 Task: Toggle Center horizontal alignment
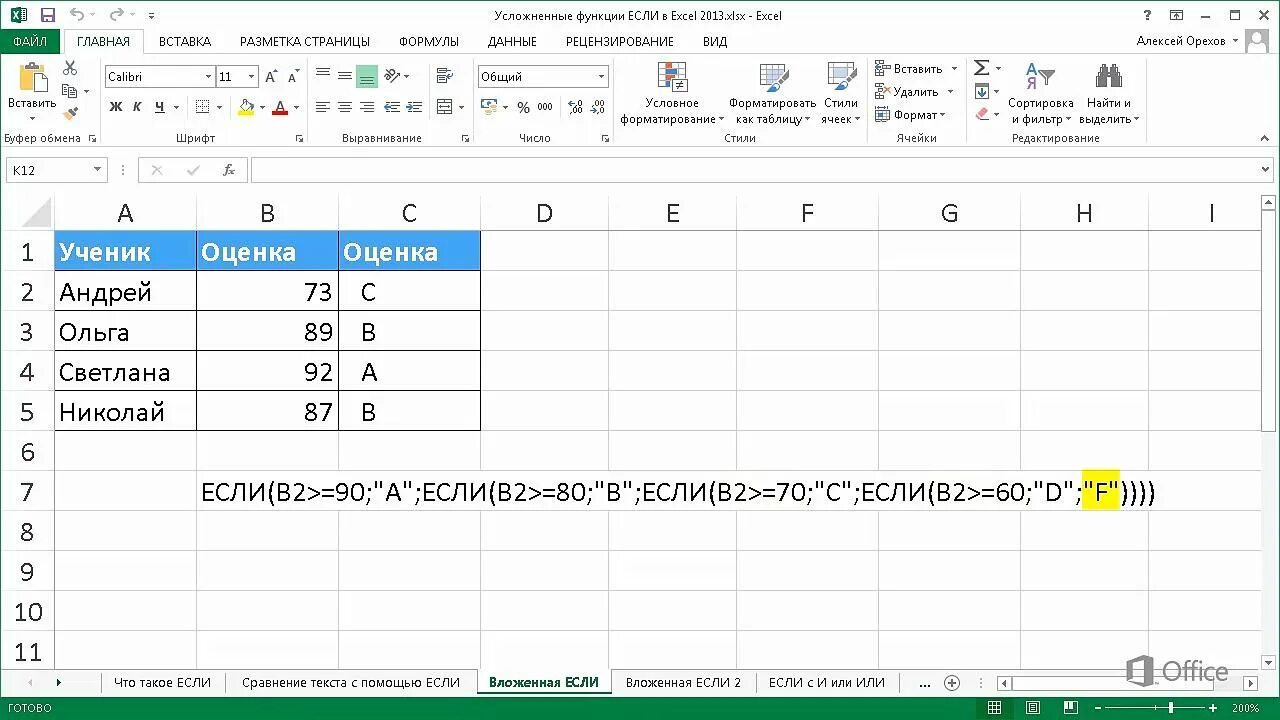tap(345, 107)
